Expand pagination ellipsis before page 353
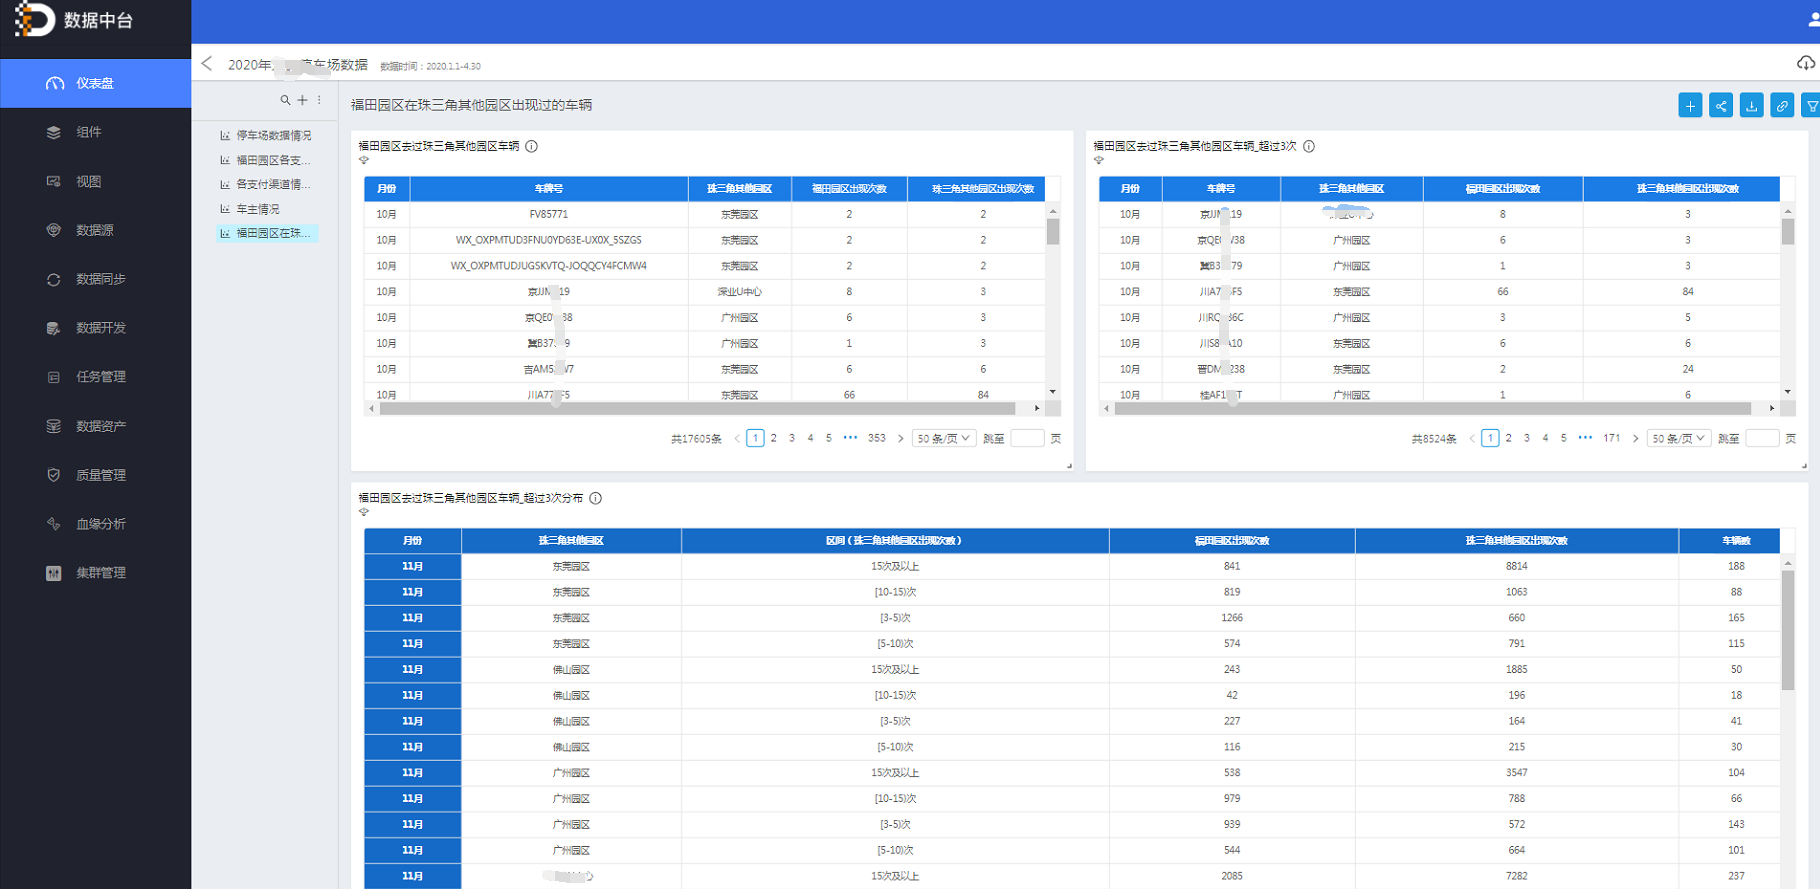 point(850,438)
